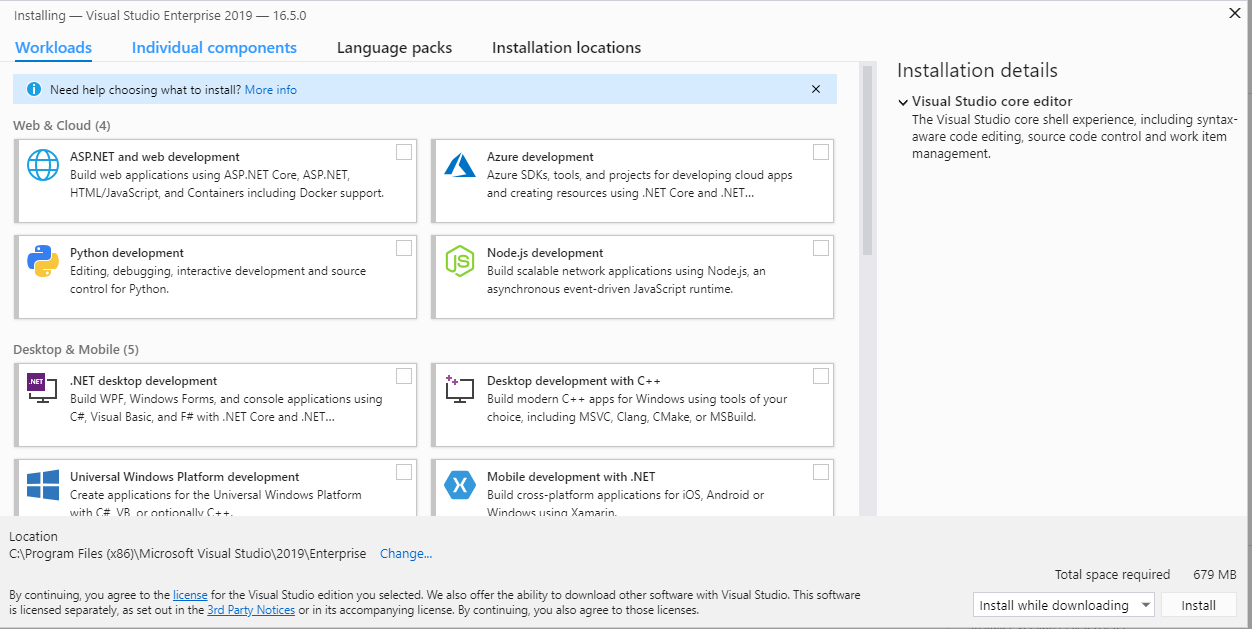Open the Installation locations tab
This screenshot has height=629, width=1252.
tap(566, 48)
